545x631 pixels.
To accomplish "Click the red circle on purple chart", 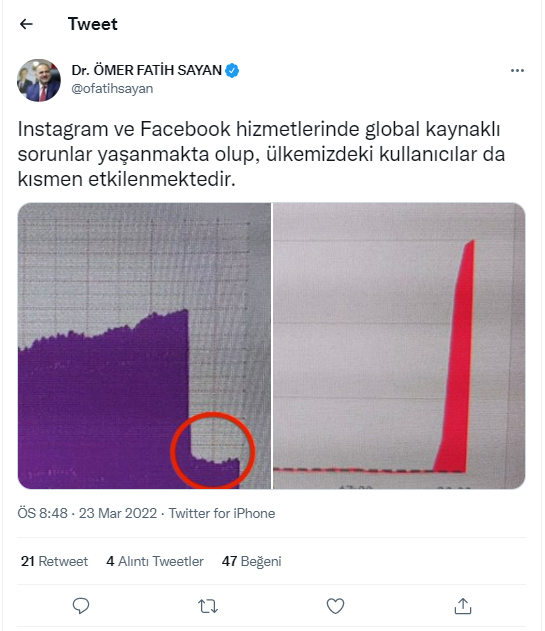I will [213, 450].
